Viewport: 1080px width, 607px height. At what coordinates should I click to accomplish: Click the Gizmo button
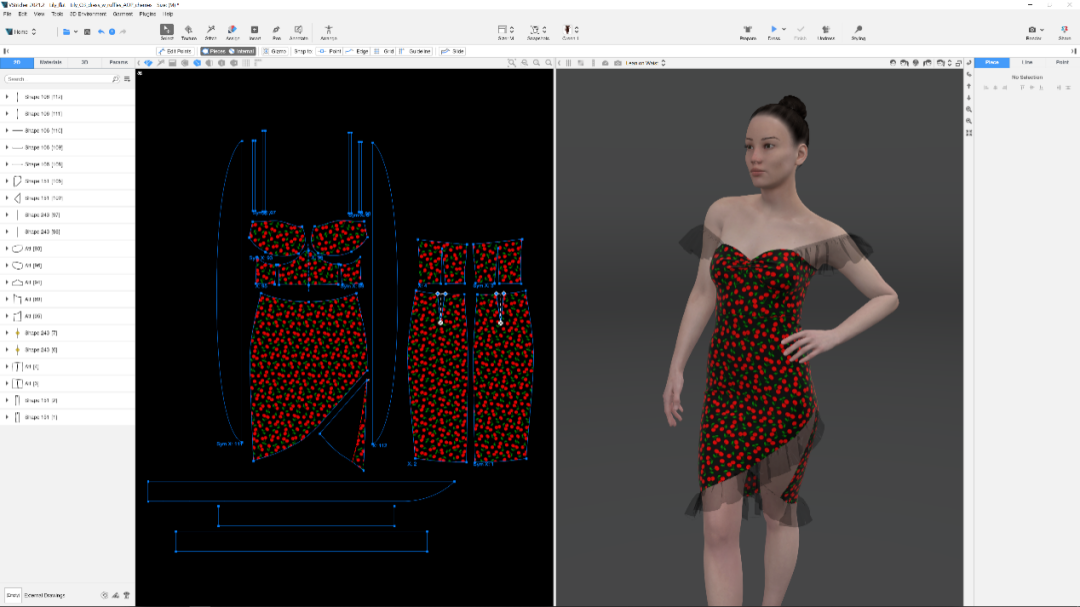point(275,50)
